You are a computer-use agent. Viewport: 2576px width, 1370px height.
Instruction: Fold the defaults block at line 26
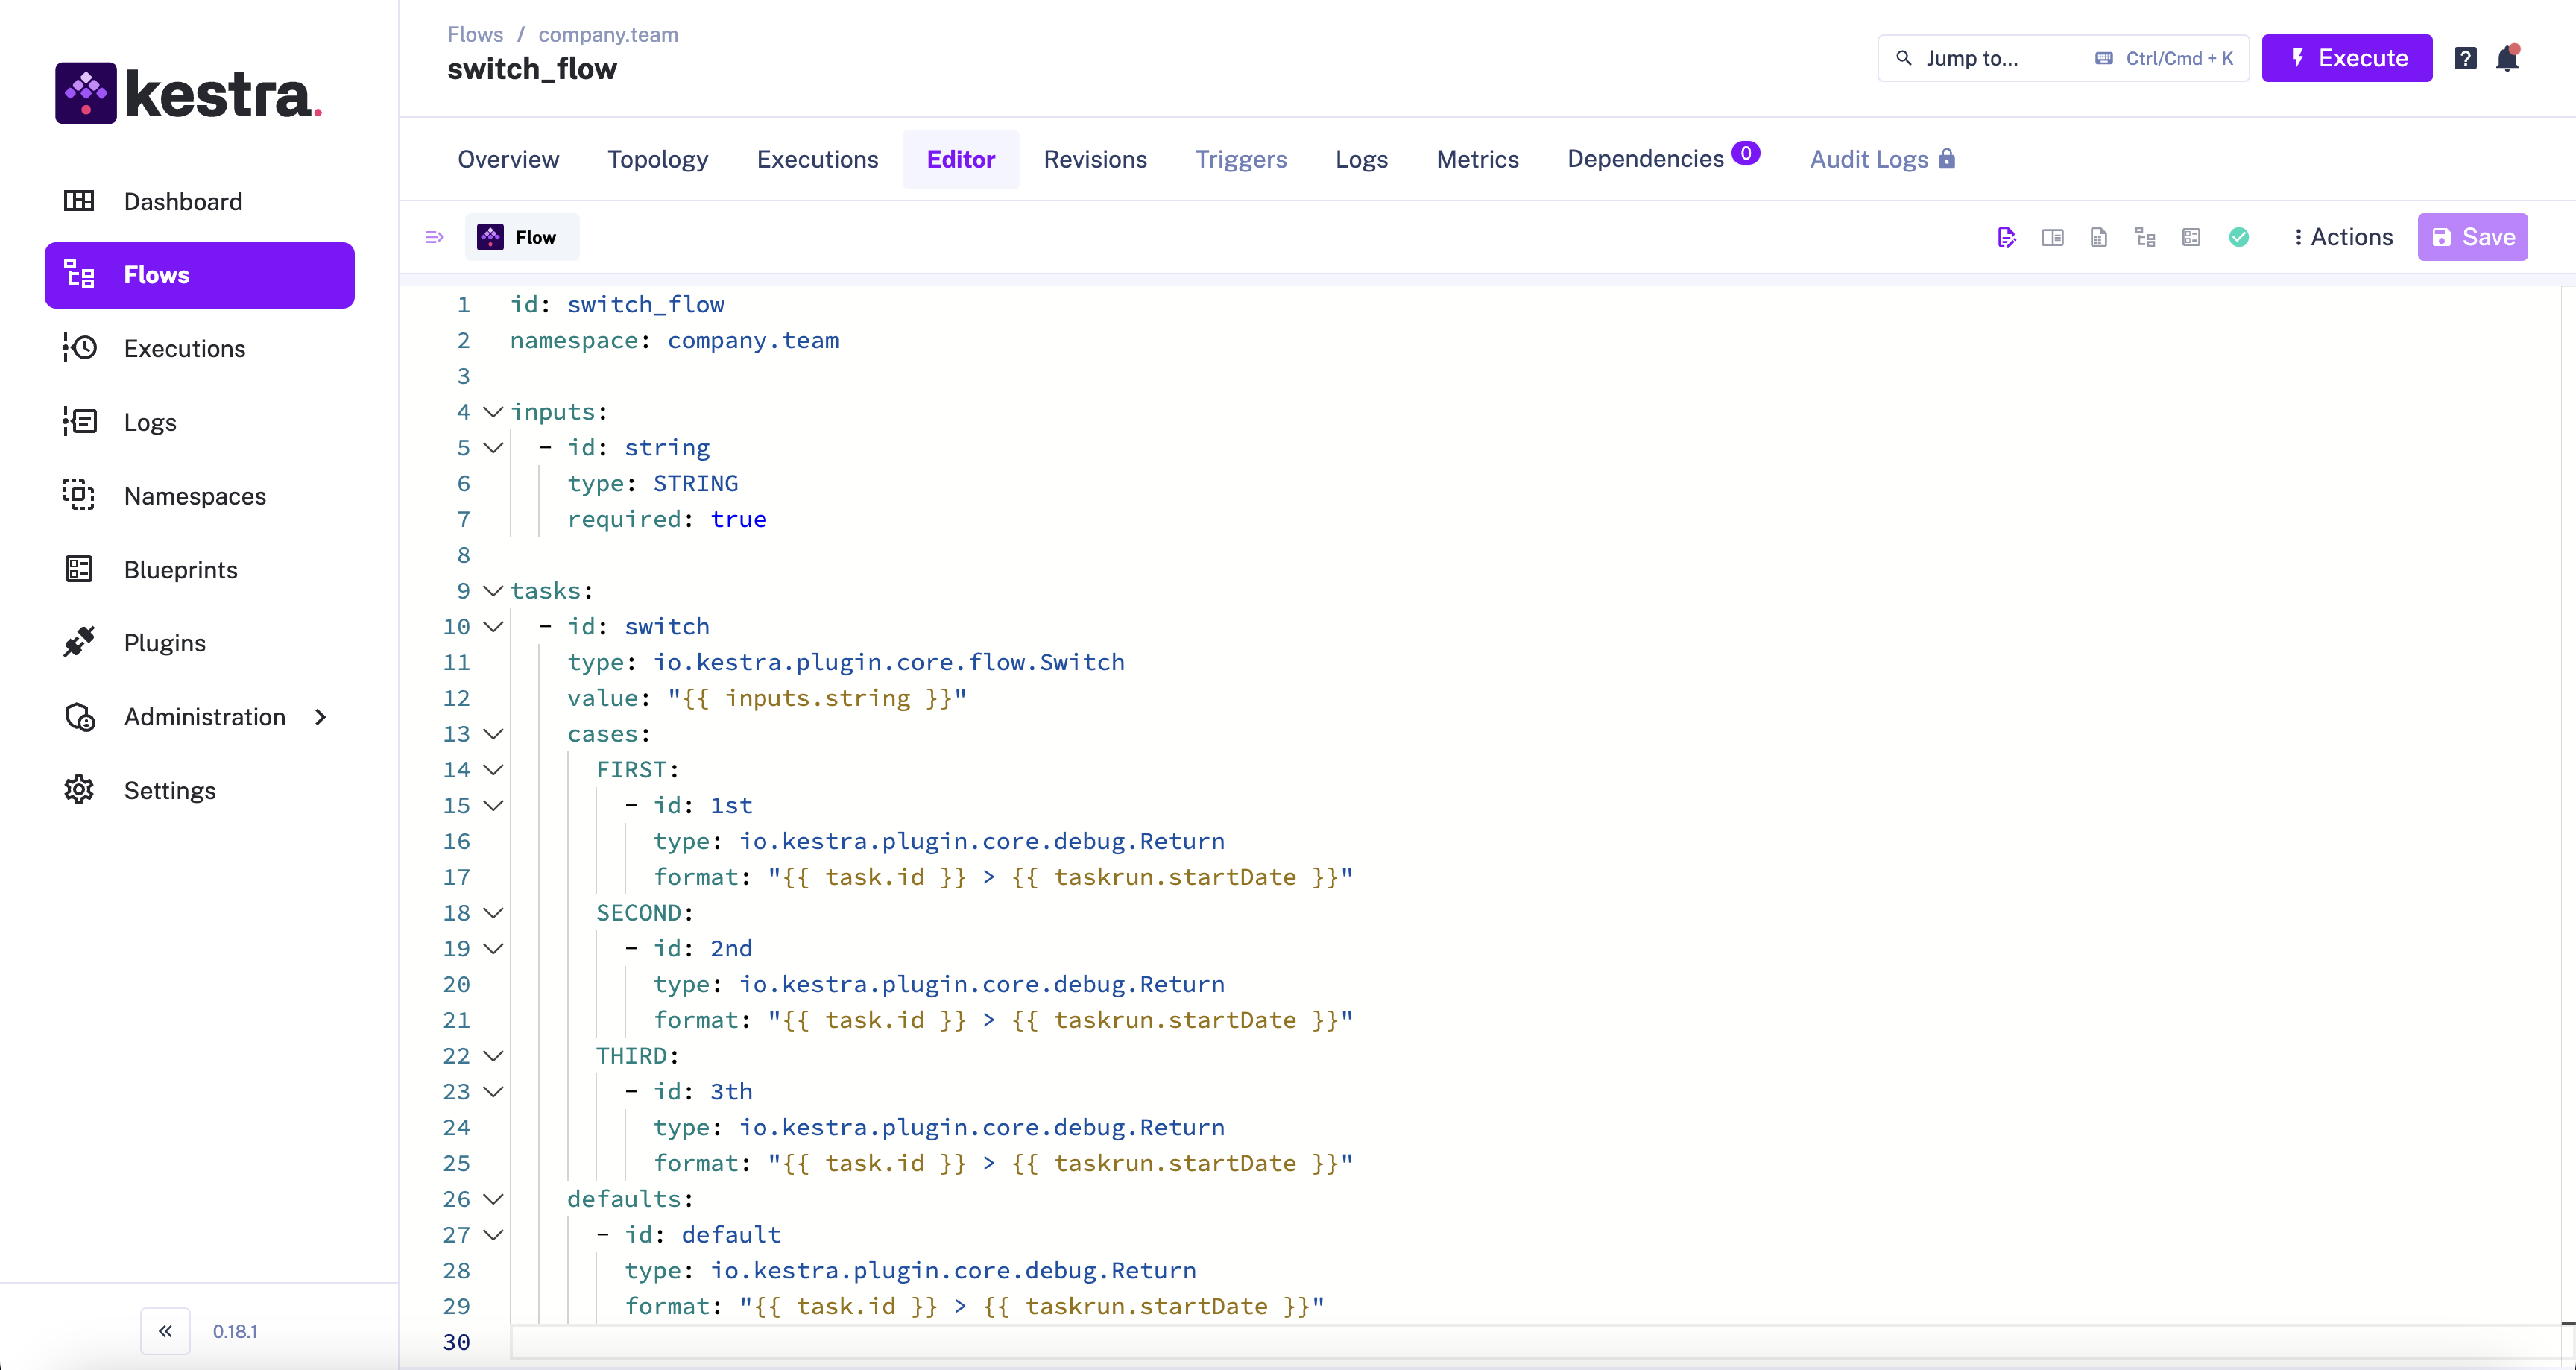click(493, 1199)
